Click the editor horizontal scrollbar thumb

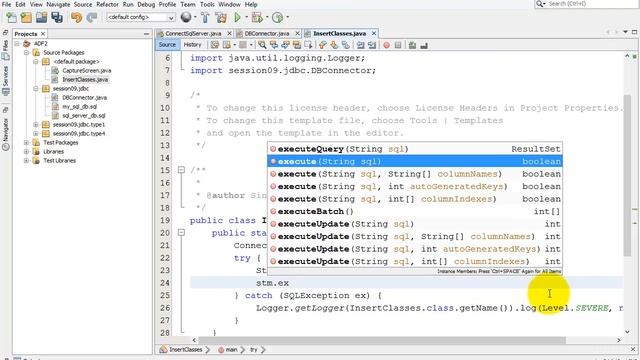[382, 340]
